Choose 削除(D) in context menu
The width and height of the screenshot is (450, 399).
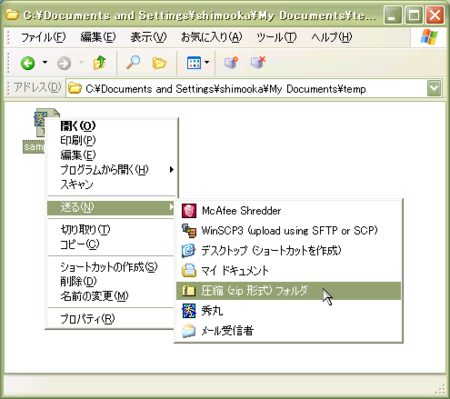pos(111,282)
